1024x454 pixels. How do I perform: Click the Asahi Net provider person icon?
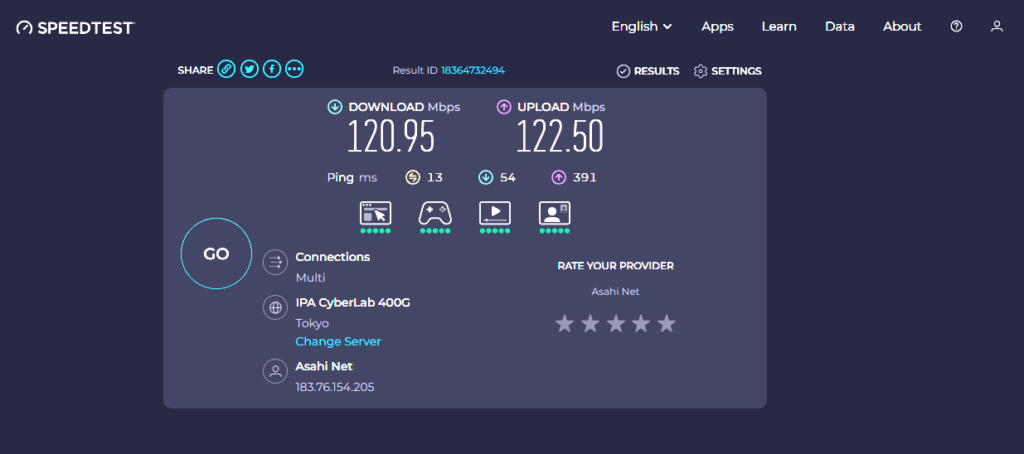276,371
